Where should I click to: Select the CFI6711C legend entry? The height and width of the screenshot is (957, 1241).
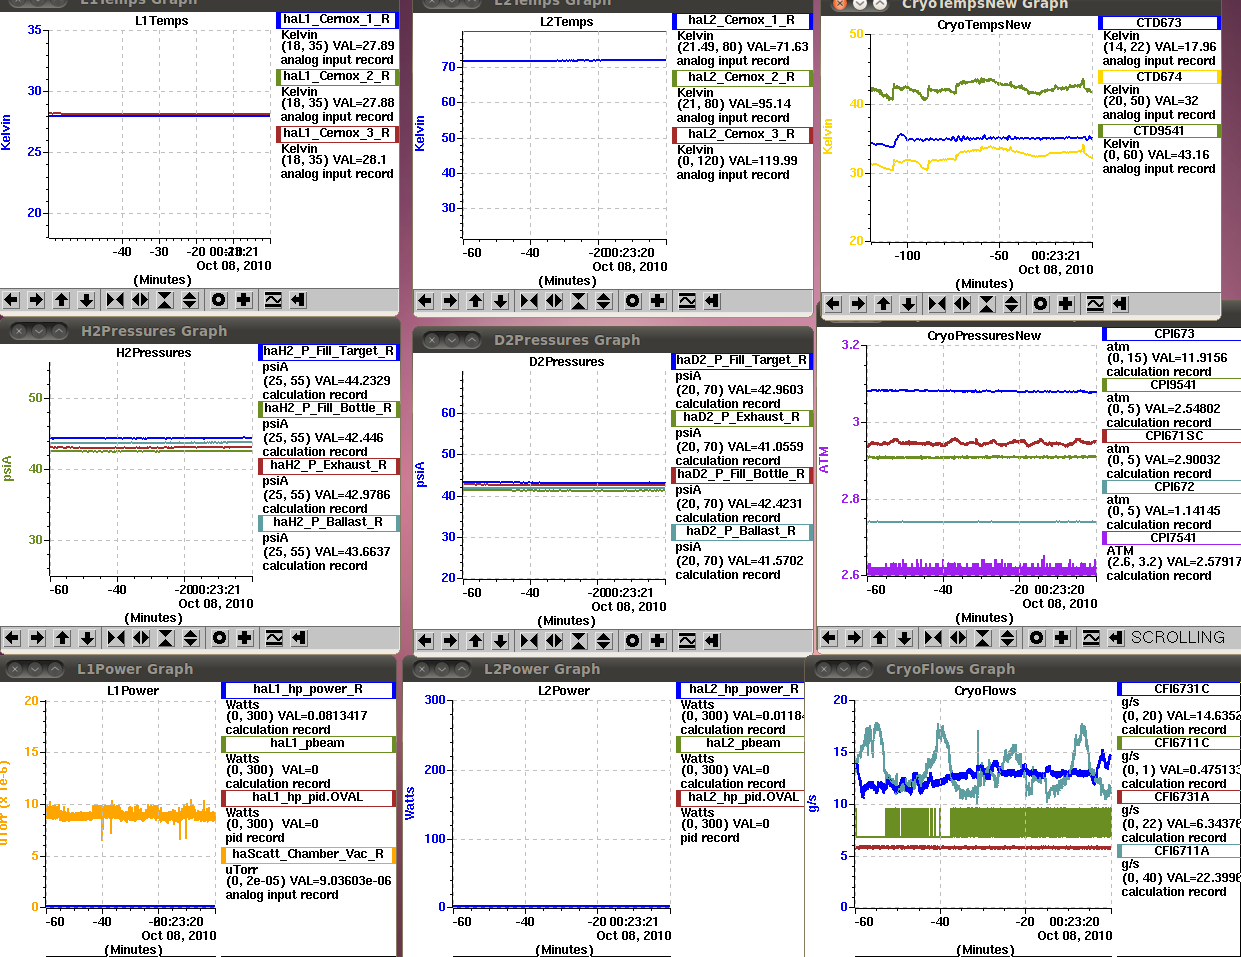(1179, 743)
